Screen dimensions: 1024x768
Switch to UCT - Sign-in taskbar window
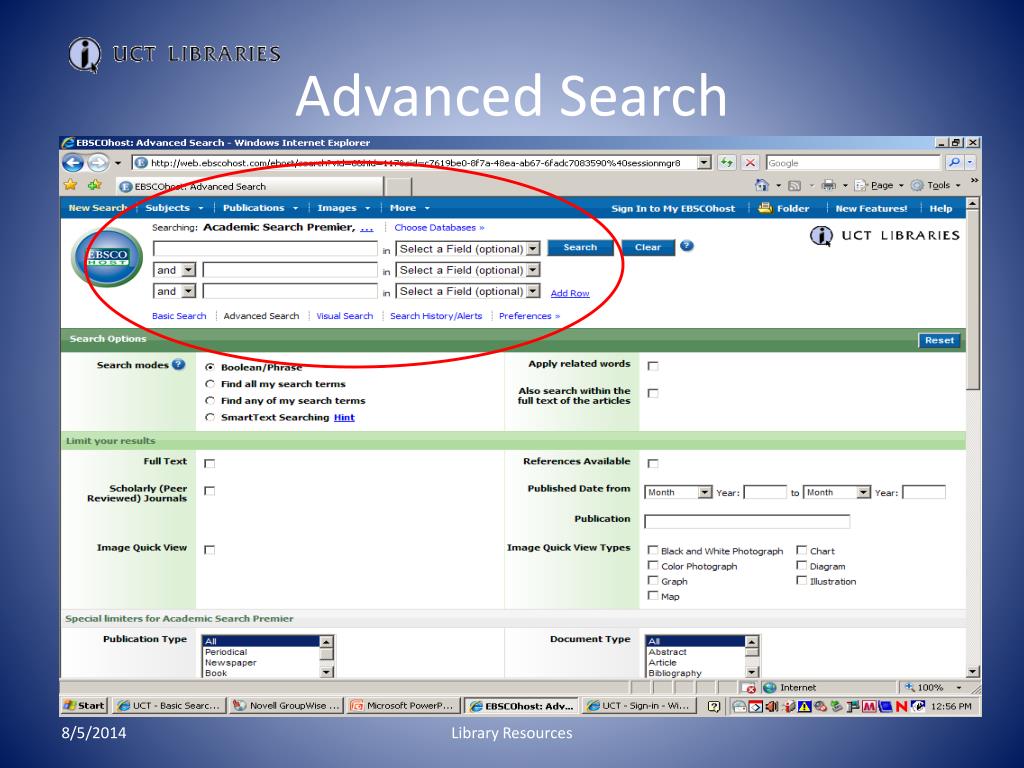(x=637, y=705)
